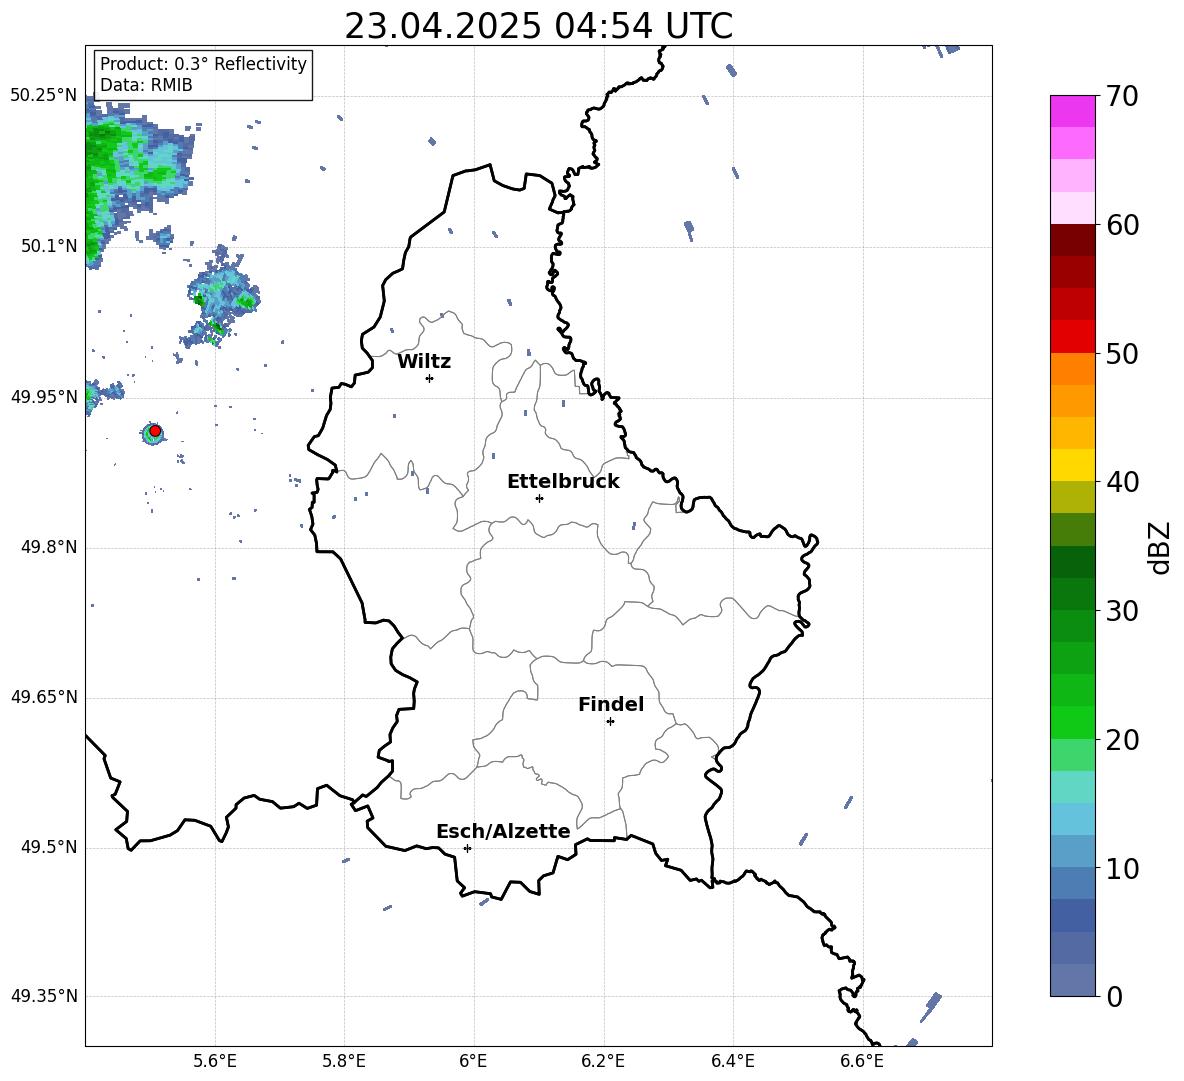
Task: Click the Wiltz station label
Action: pos(424,362)
